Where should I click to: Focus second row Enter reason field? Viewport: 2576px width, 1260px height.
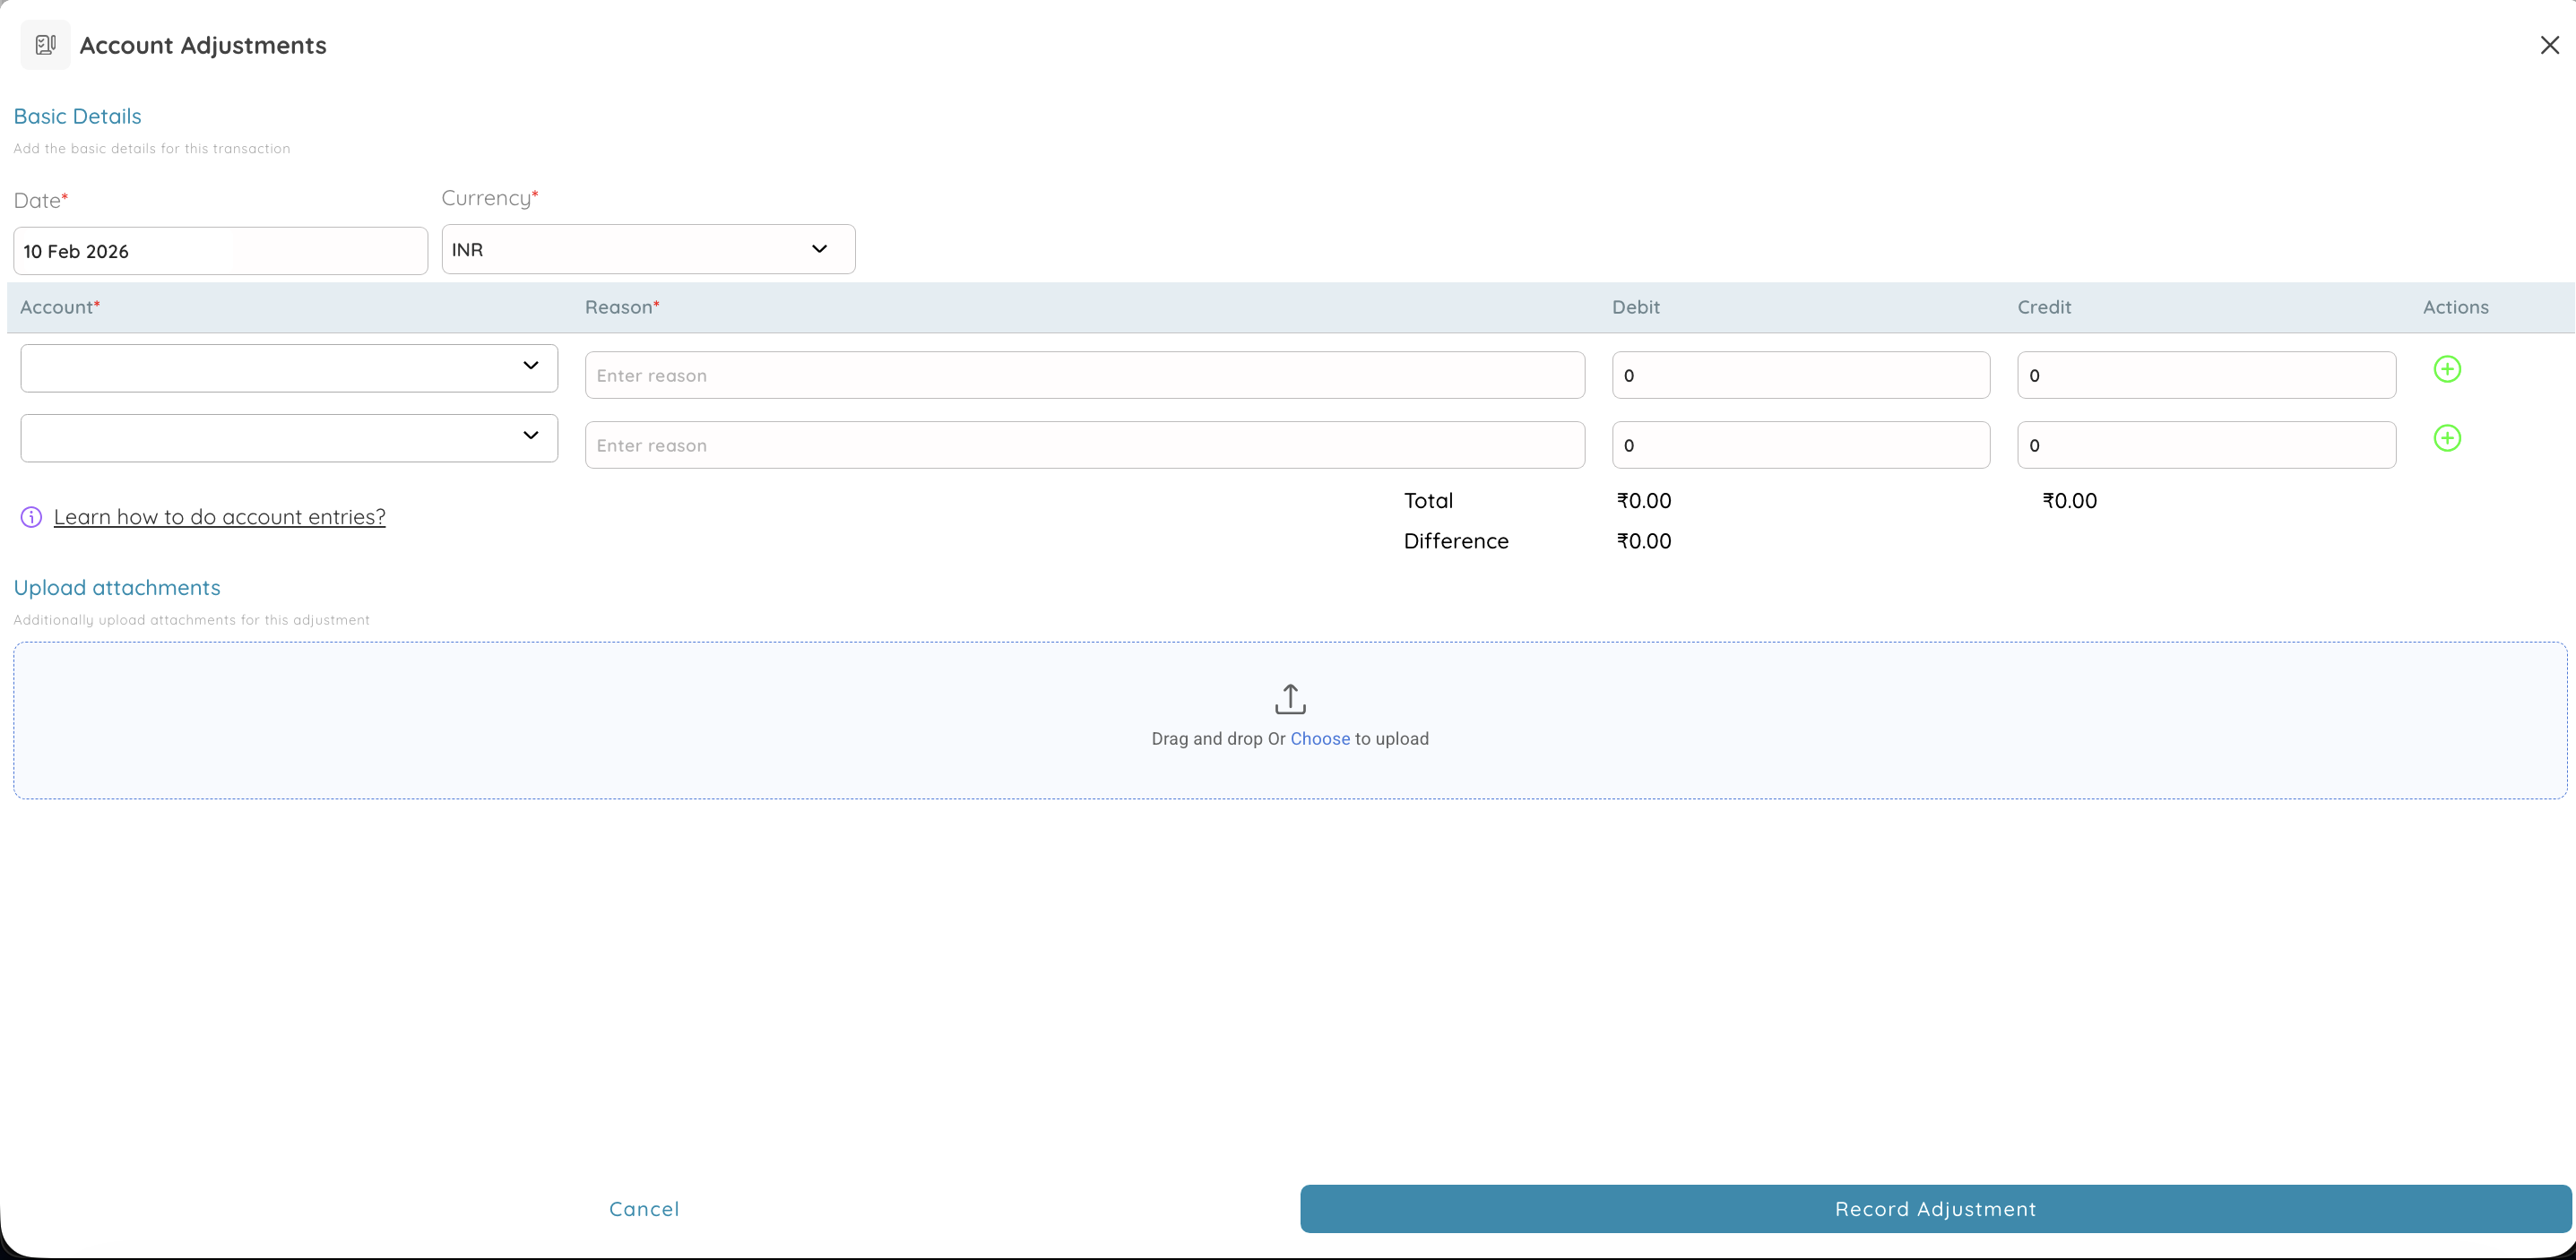(1084, 445)
